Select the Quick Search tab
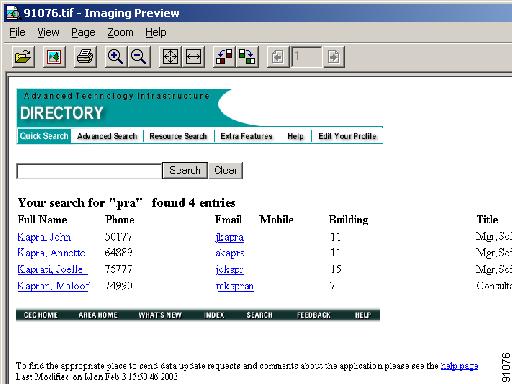 coord(44,136)
